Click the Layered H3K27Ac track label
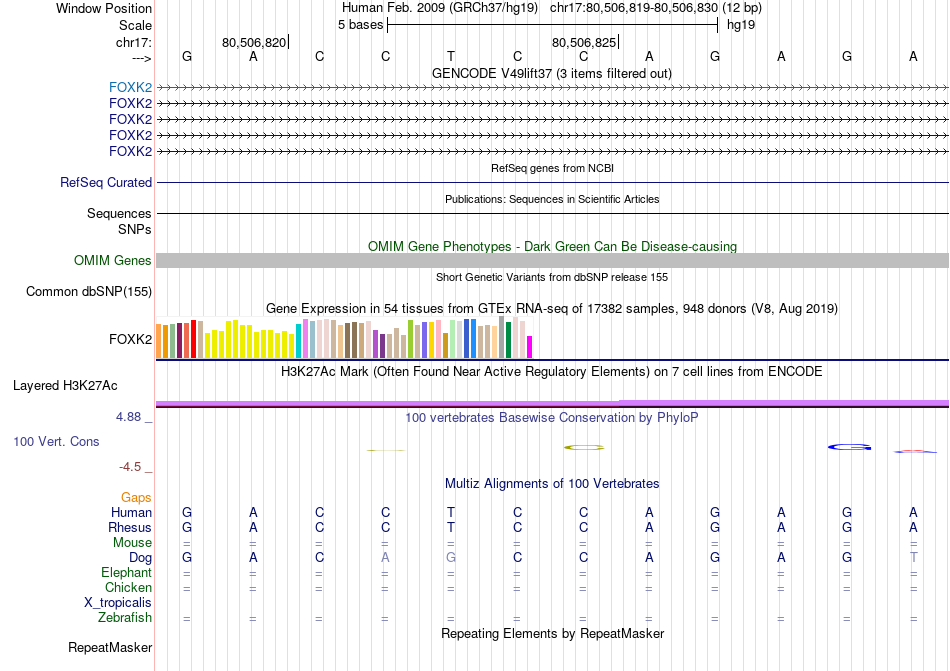 pos(65,386)
